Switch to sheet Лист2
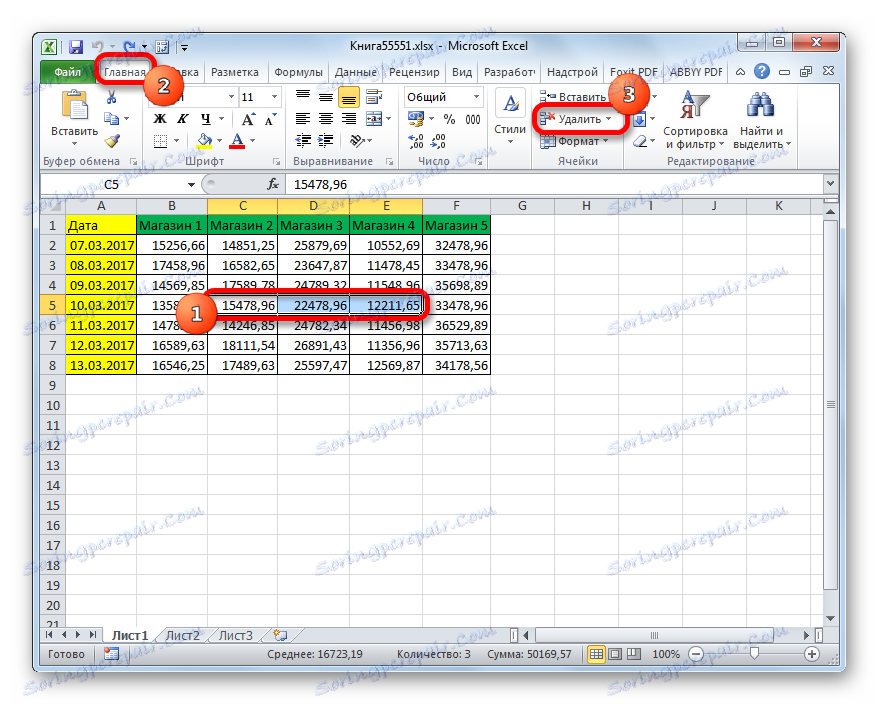 [183, 635]
